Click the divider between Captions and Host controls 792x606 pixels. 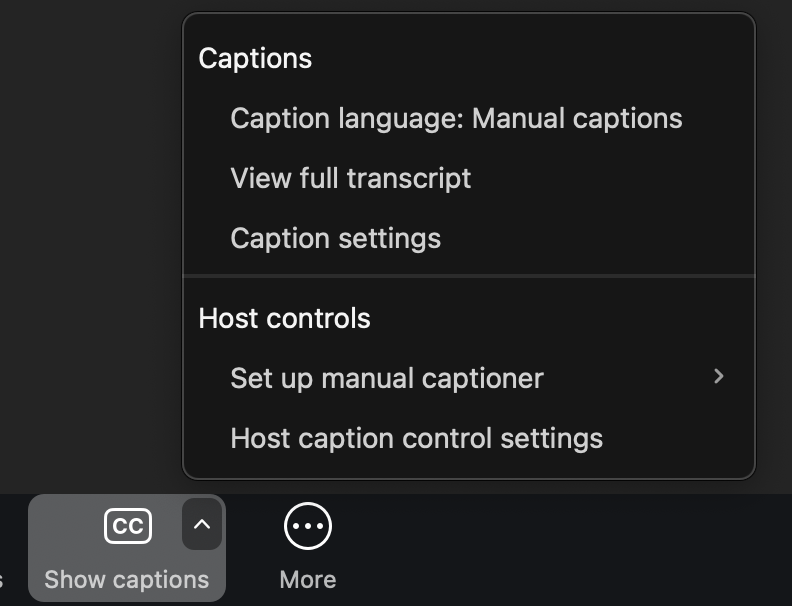click(469, 276)
